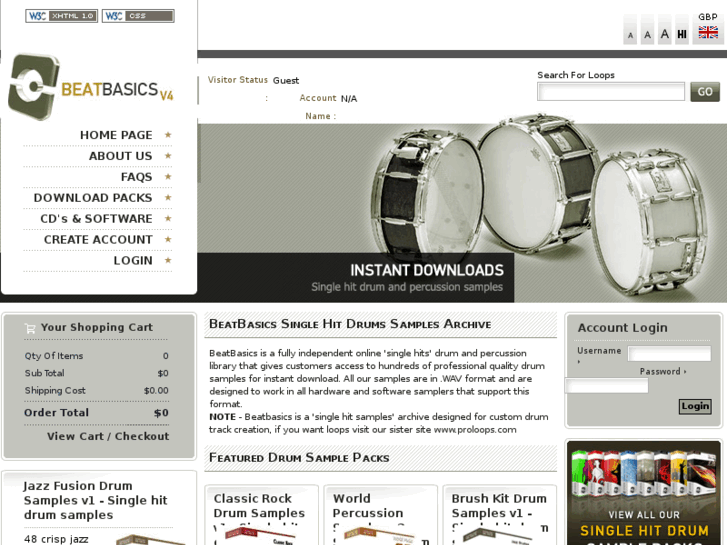Click the Login button in Account Login

[x=695, y=406]
